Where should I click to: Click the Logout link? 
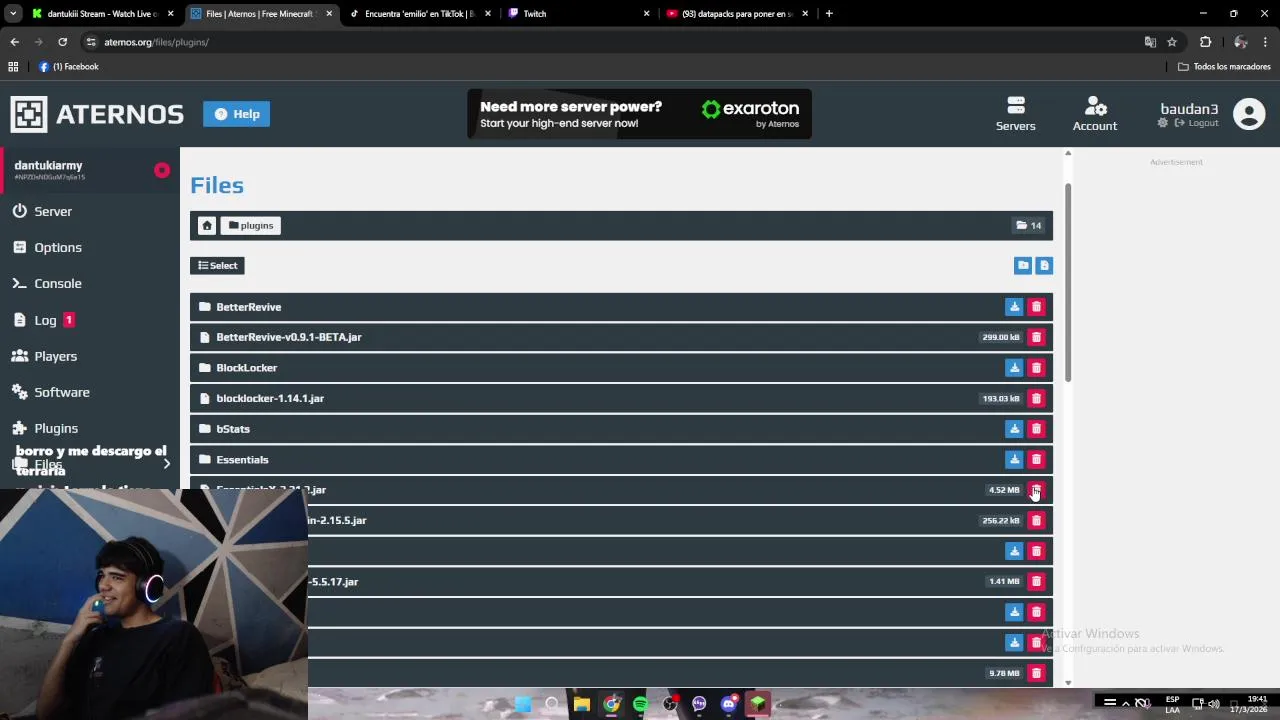(1196, 123)
